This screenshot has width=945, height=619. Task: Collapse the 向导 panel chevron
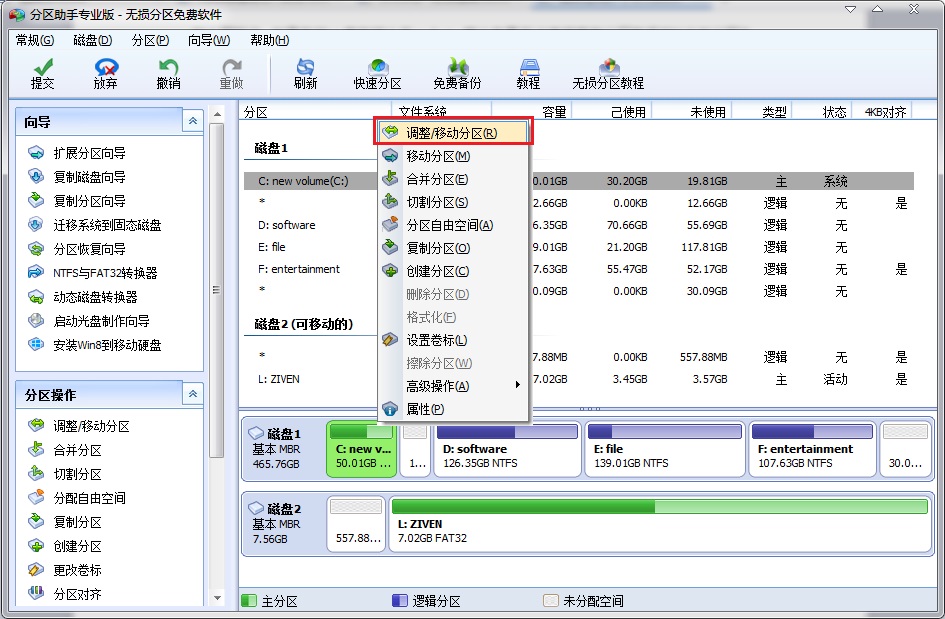[193, 121]
